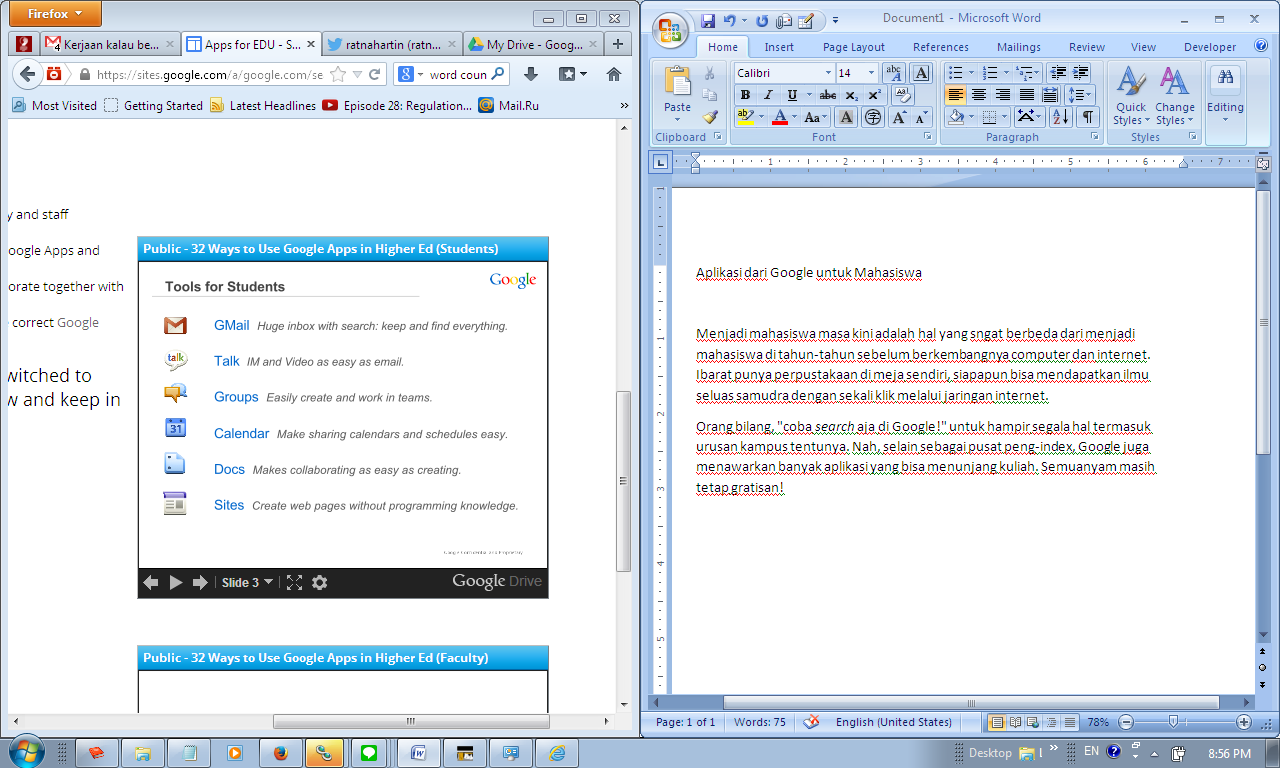Adjust the Word zoom slider handle

click(1173, 722)
